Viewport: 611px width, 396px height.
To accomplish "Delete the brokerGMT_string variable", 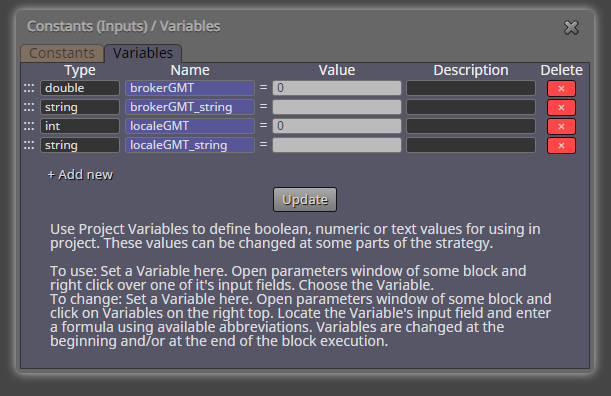I will pos(561,107).
